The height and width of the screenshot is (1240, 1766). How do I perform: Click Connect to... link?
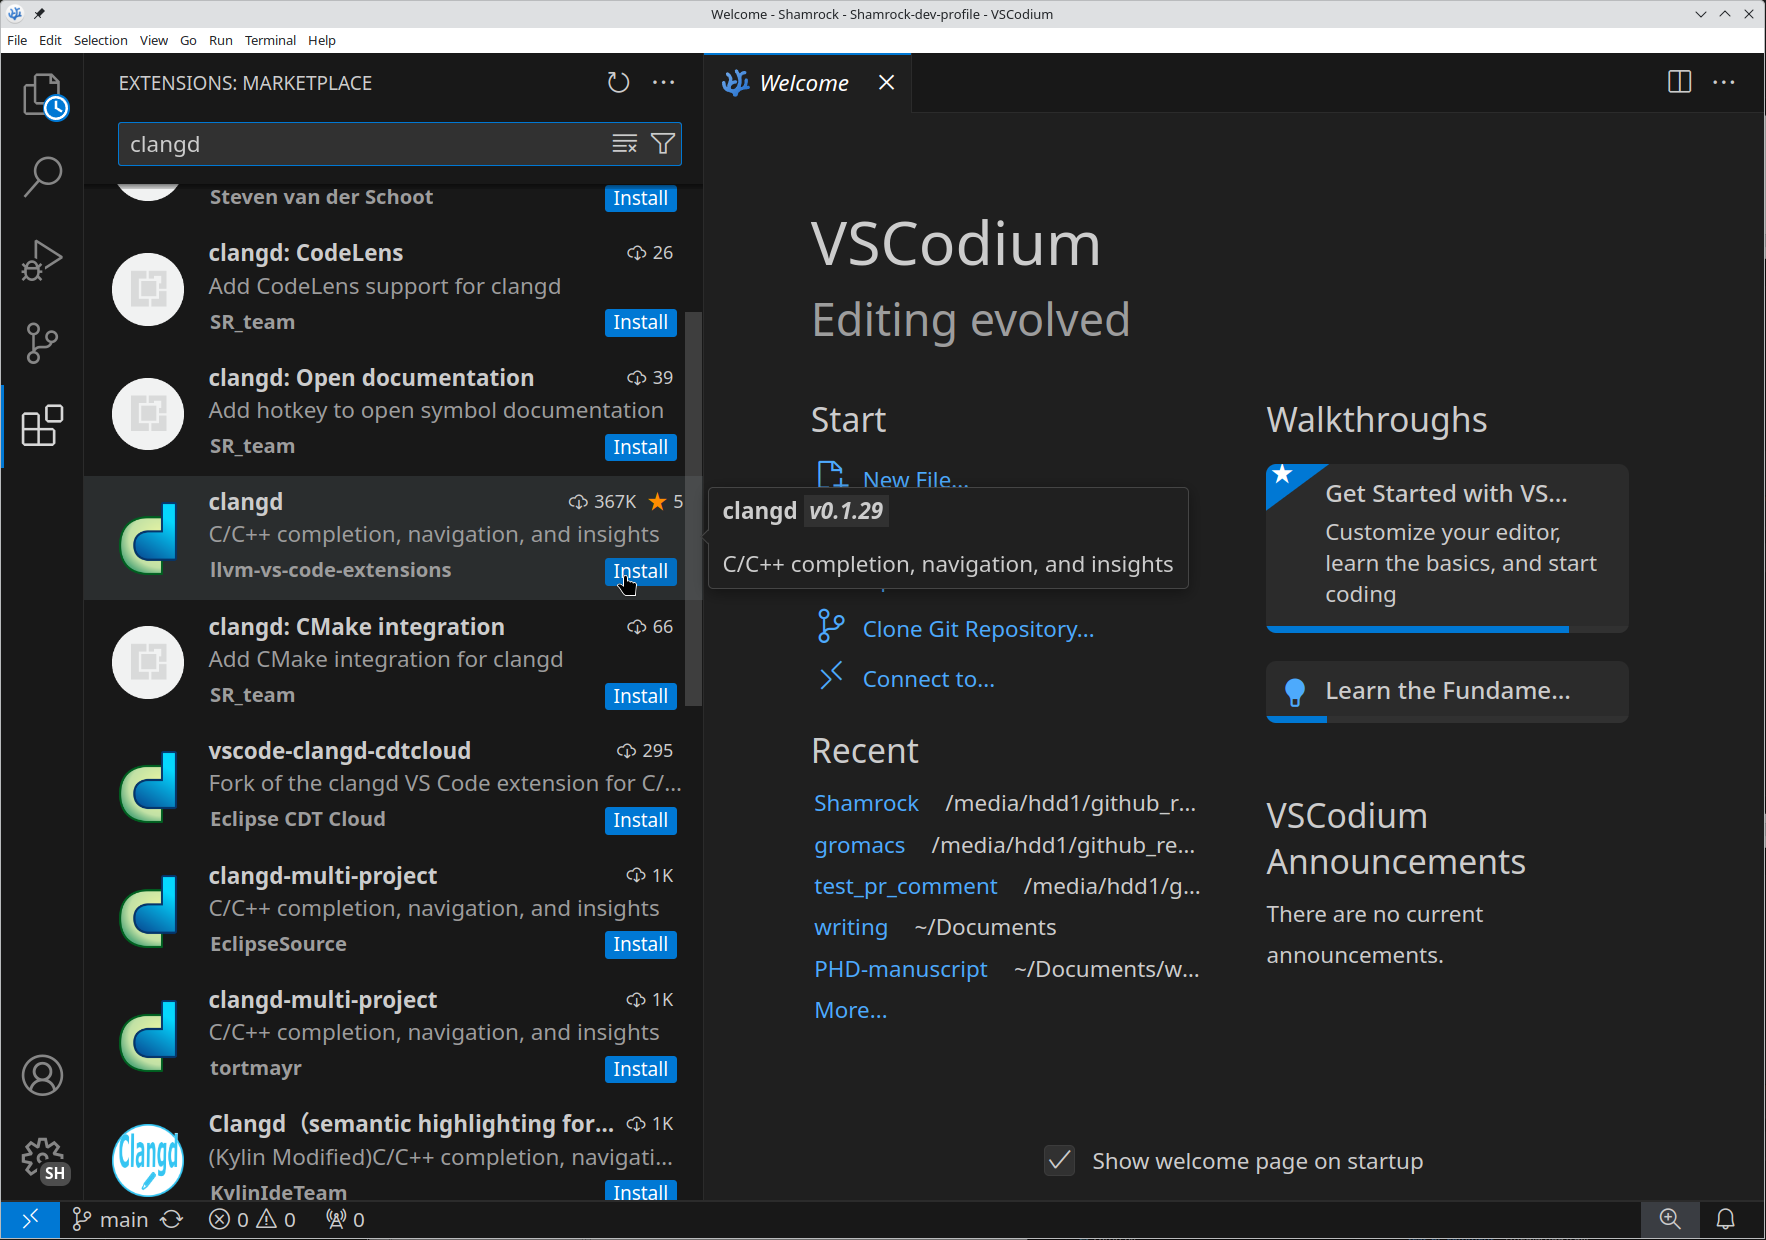tap(928, 679)
